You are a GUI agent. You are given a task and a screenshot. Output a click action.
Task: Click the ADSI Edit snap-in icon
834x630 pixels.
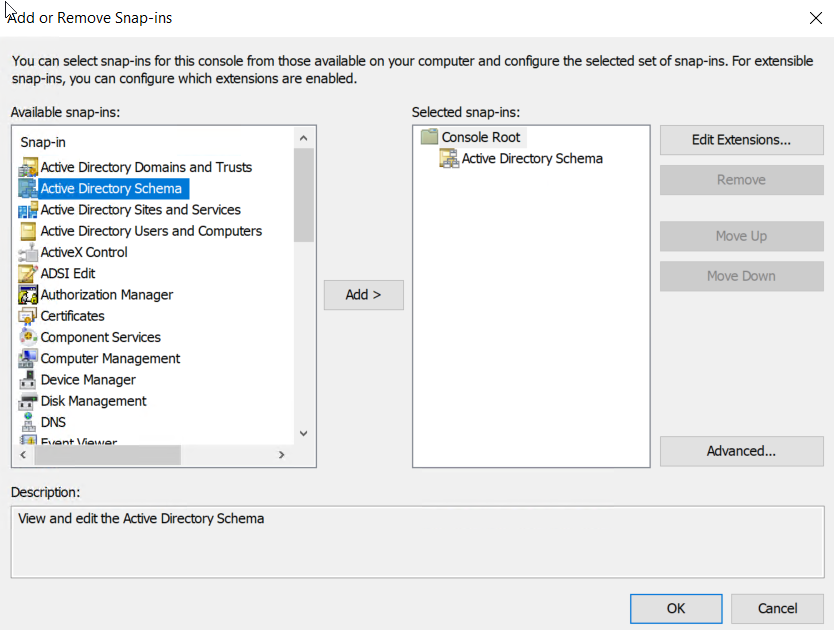pos(28,273)
